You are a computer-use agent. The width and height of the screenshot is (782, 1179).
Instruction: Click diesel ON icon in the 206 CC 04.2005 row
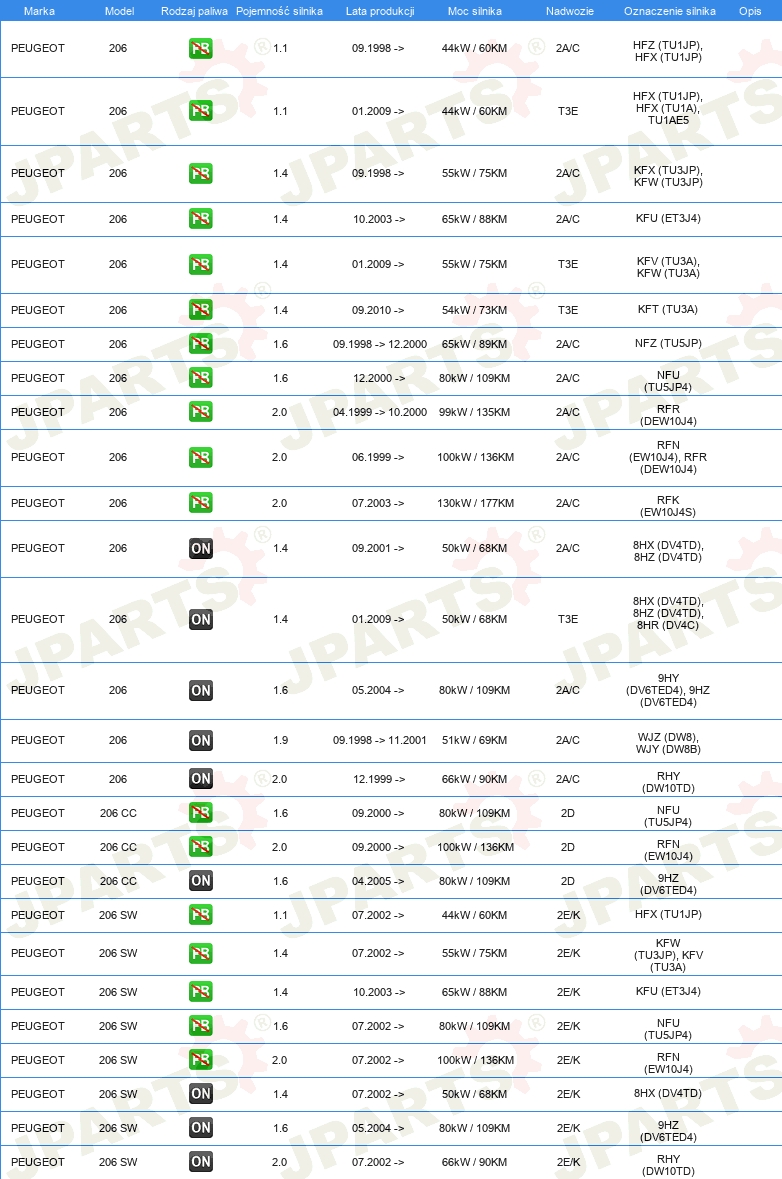pyautogui.click(x=201, y=881)
